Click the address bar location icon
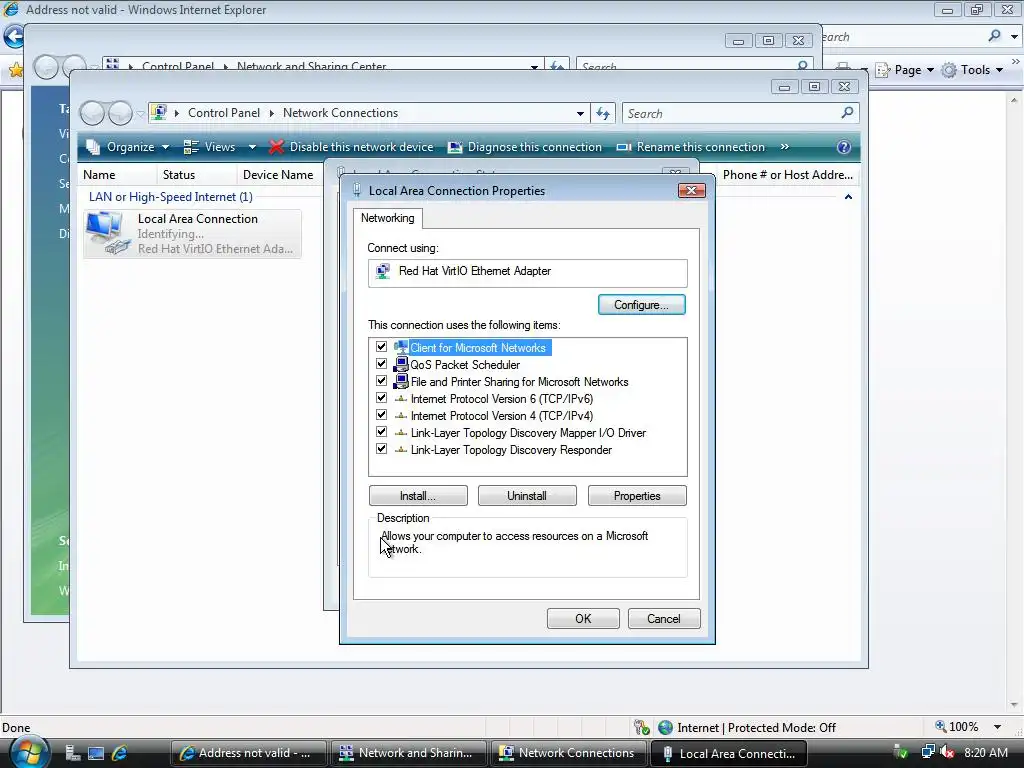The height and width of the screenshot is (768, 1024). pyautogui.click(x=159, y=113)
